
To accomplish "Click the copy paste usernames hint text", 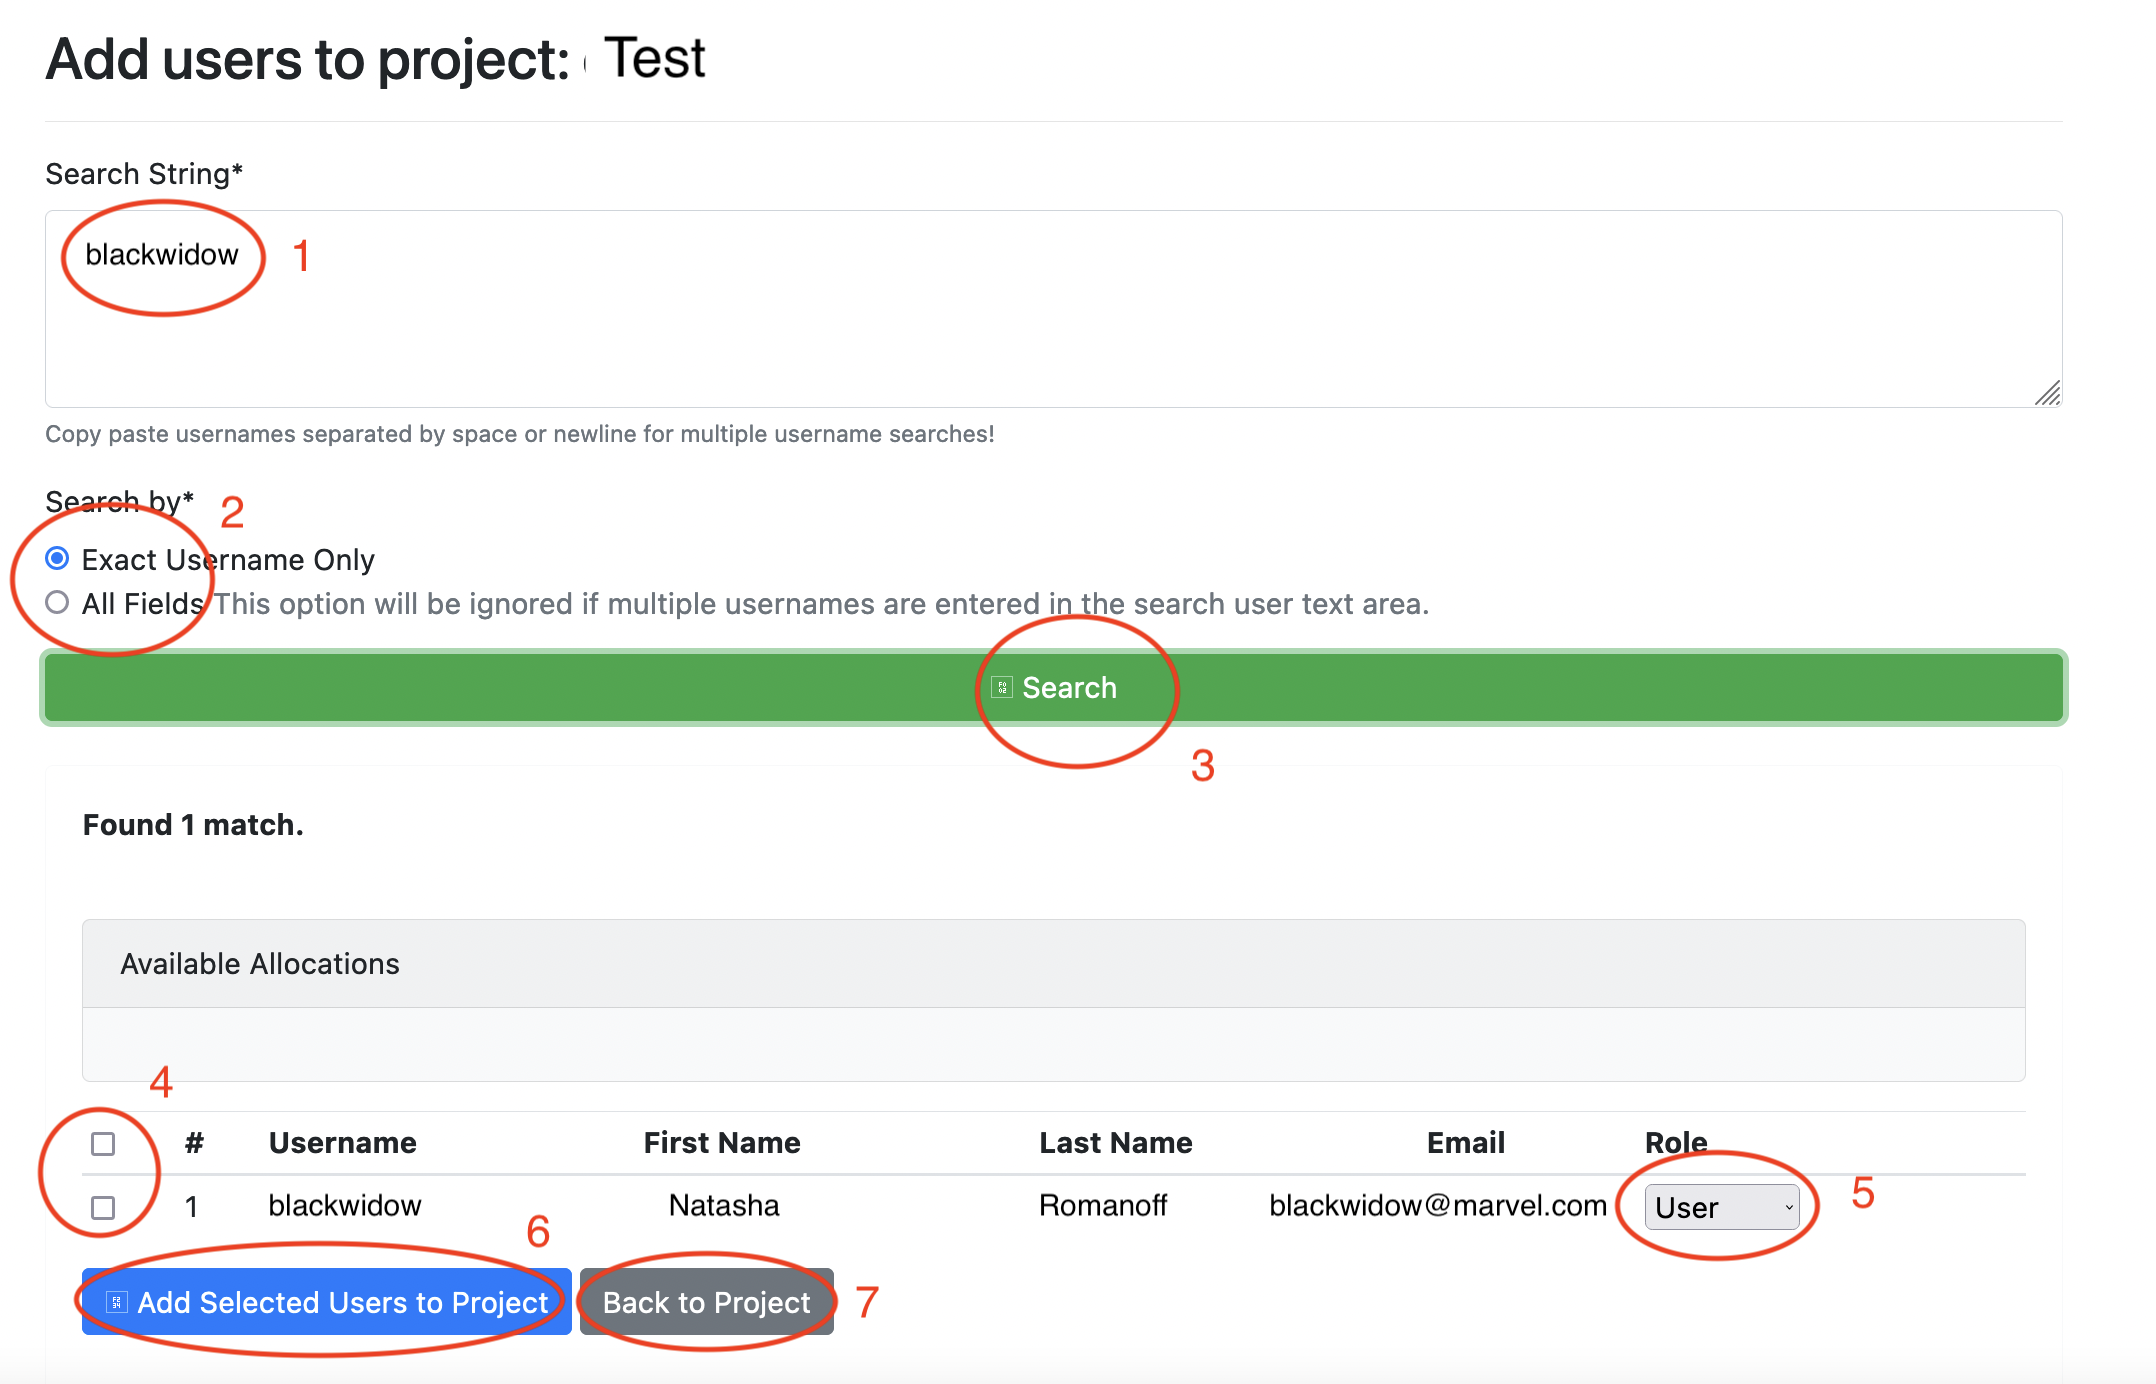I will [520, 434].
